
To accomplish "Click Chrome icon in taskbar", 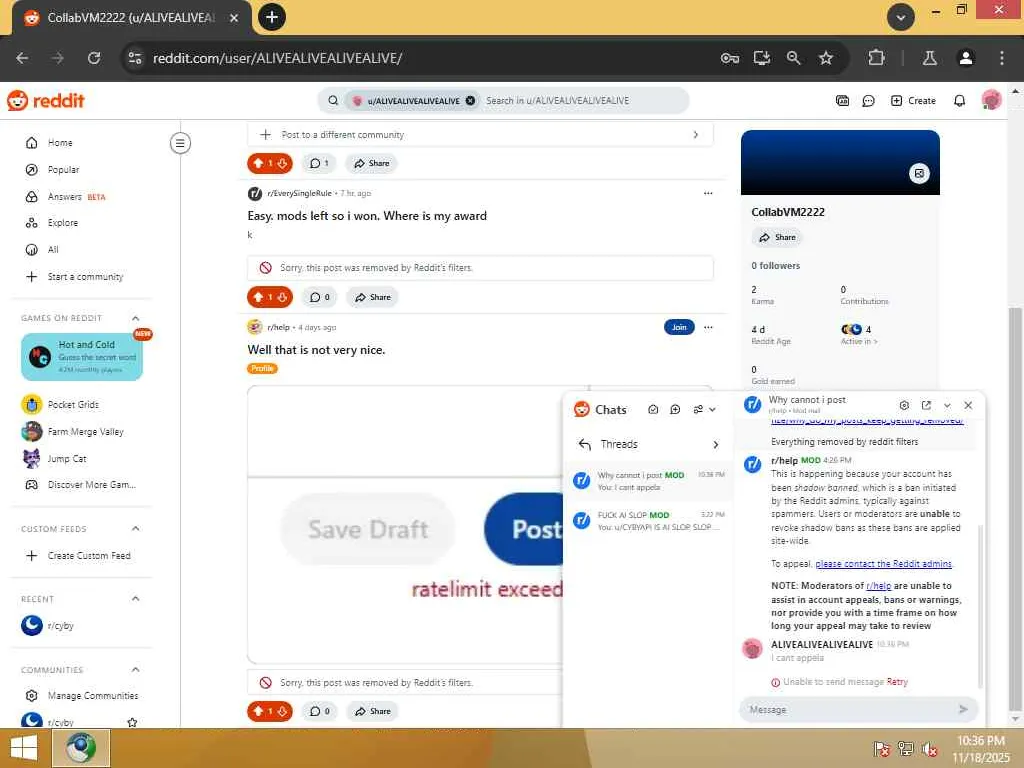I will (81, 748).
